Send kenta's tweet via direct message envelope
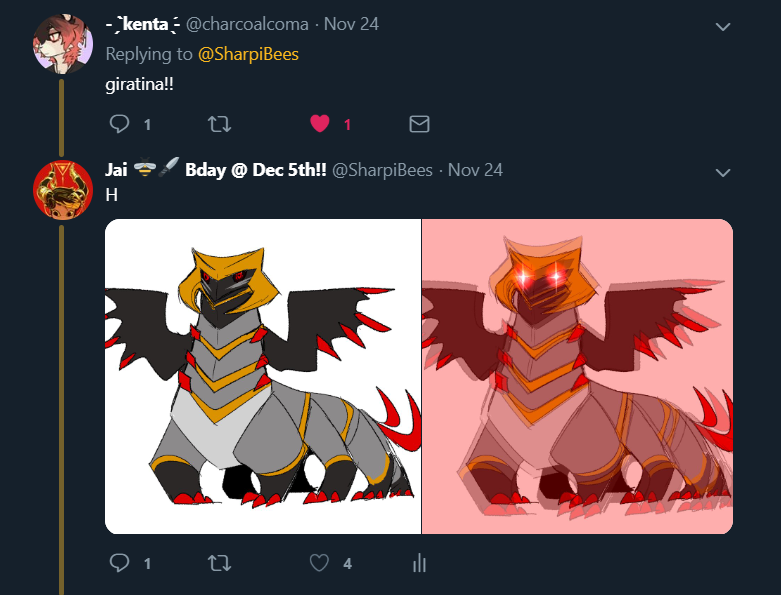The height and width of the screenshot is (595, 781). [419, 123]
